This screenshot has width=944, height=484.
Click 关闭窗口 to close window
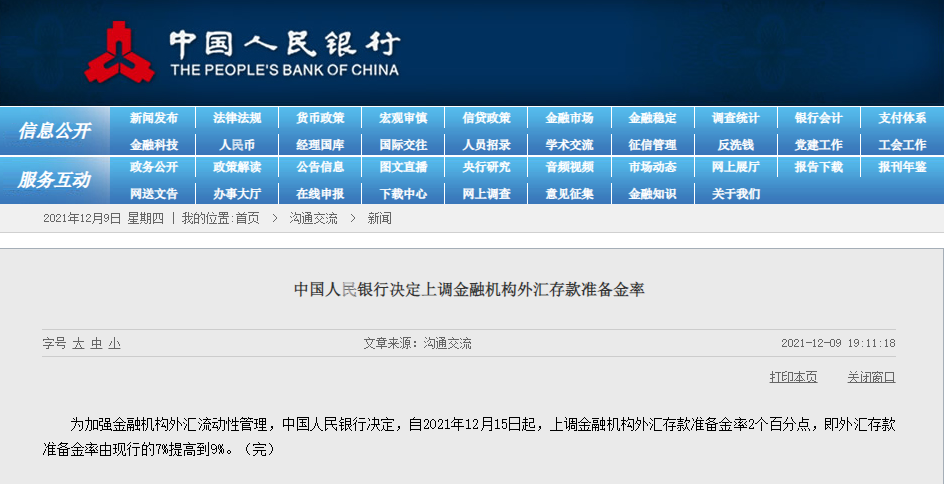(x=871, y=377)
